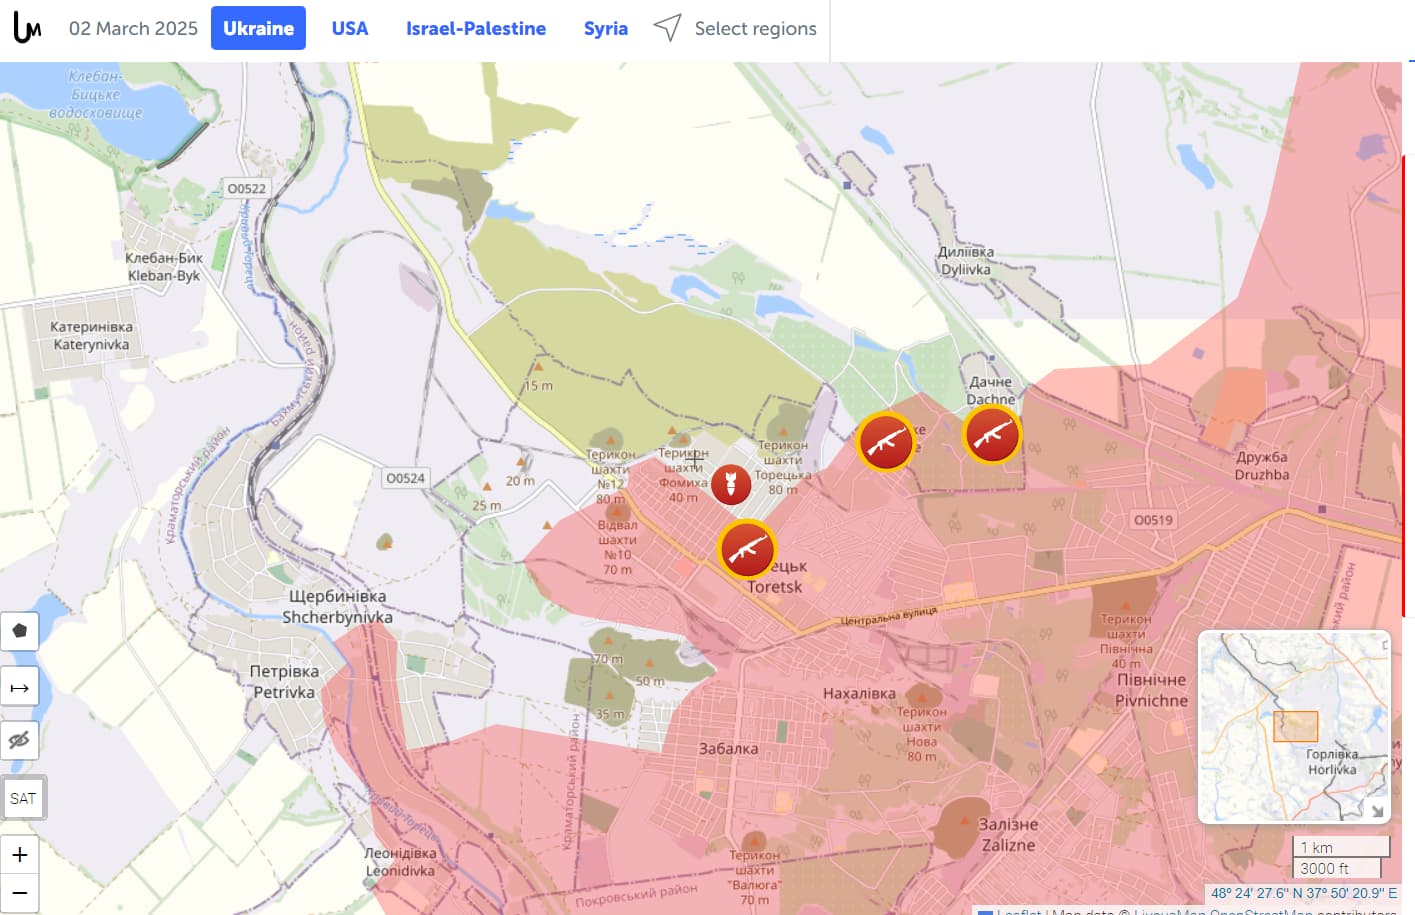This screenshot has width=1415, height=915.
Task: Click the Забалка place label
Action: [728, 749]
